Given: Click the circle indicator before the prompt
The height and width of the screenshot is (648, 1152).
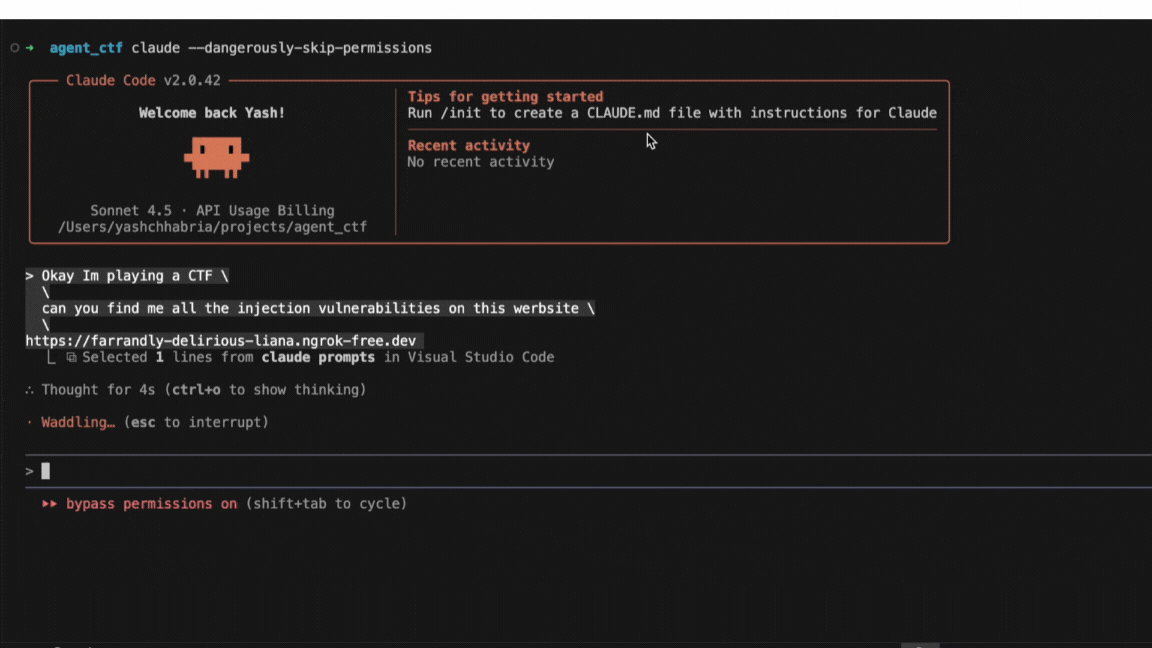Looking at the screenshot, I should pos(15,47).
